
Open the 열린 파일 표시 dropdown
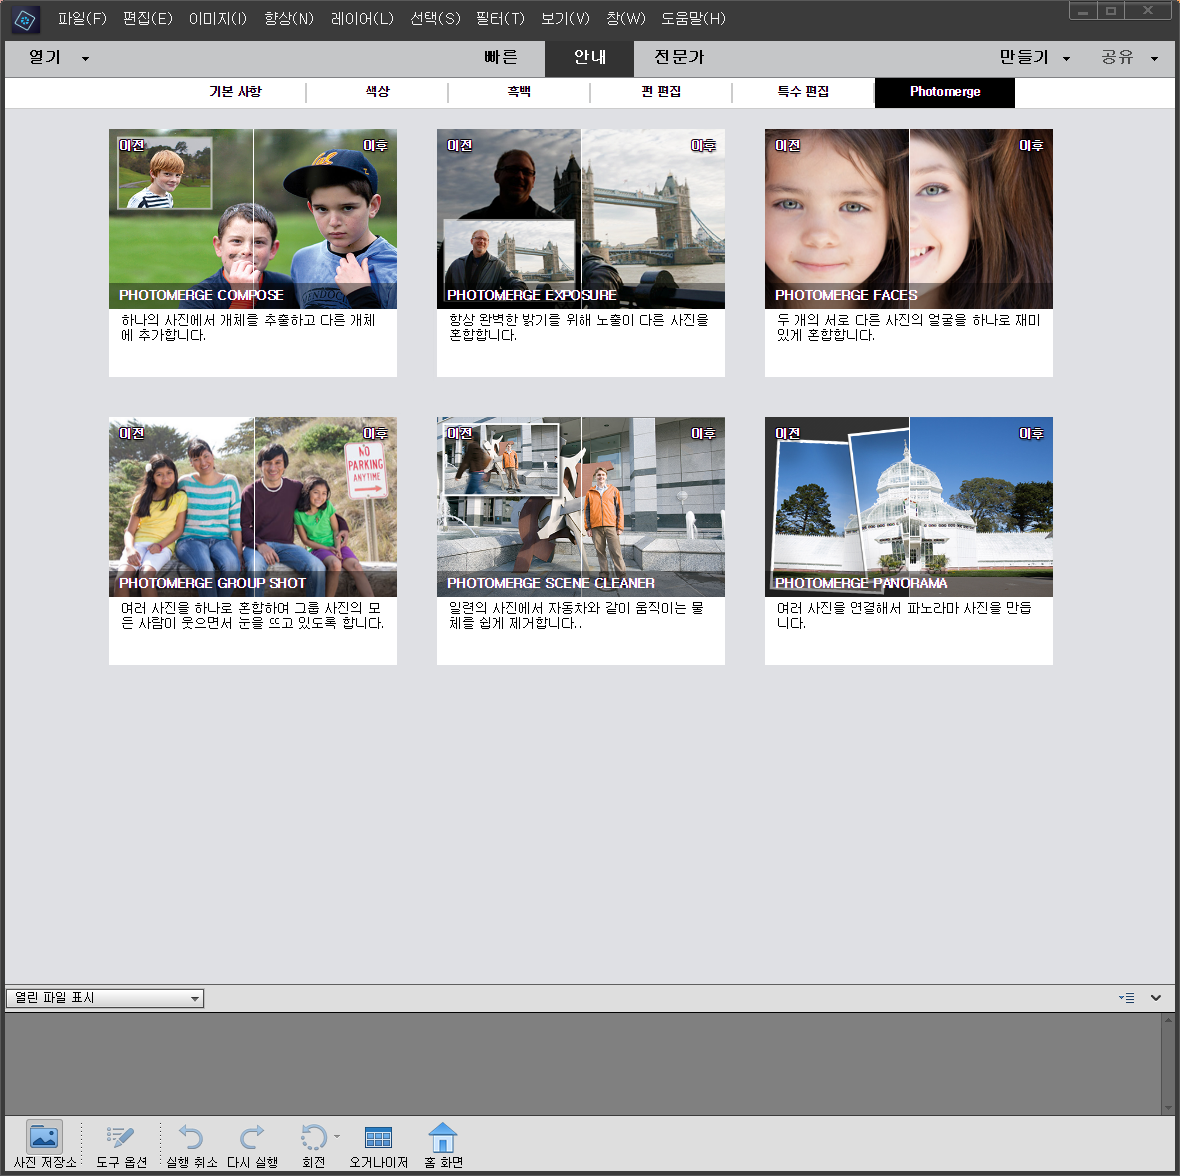tap(105, 998)
